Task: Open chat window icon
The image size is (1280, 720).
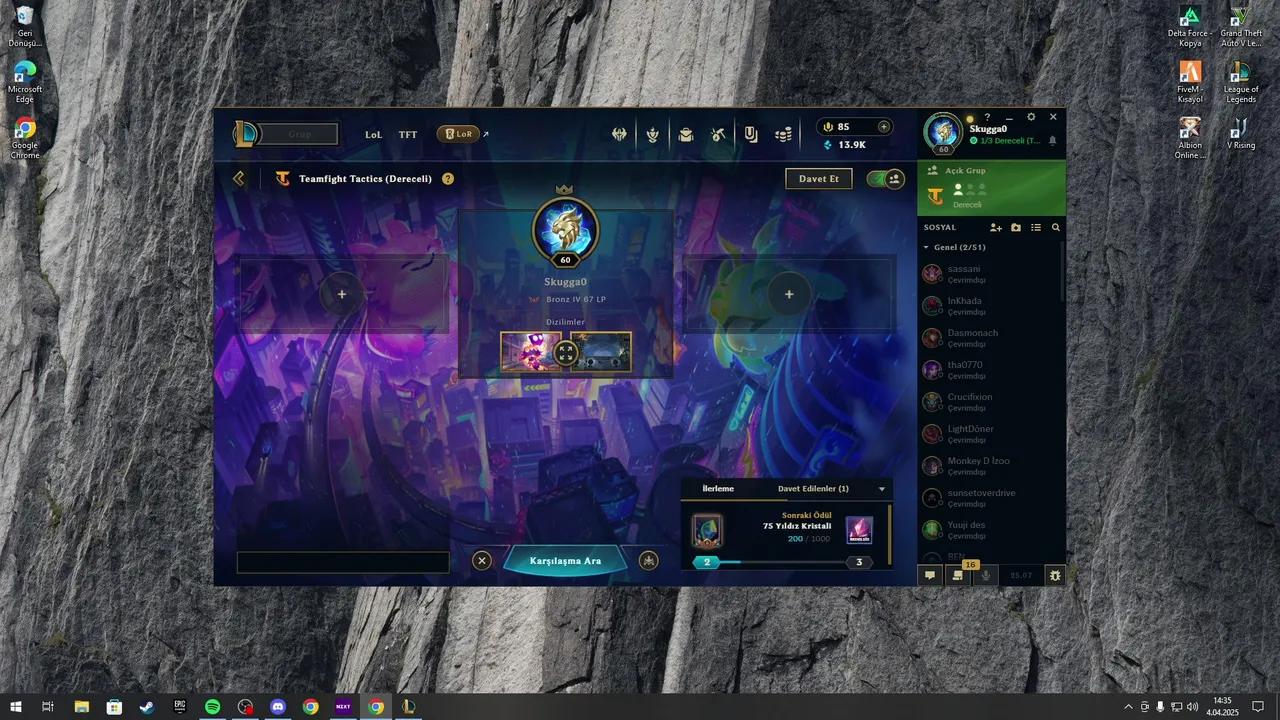Action: tap(930, 575)
